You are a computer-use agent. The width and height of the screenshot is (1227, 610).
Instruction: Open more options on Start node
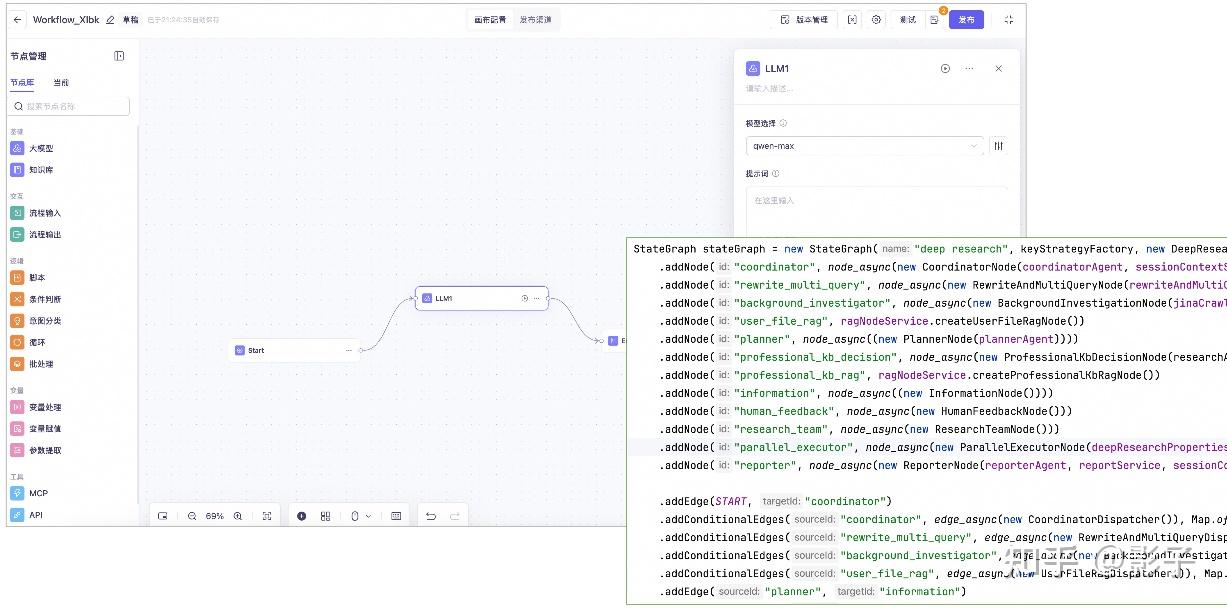(349, 350)
